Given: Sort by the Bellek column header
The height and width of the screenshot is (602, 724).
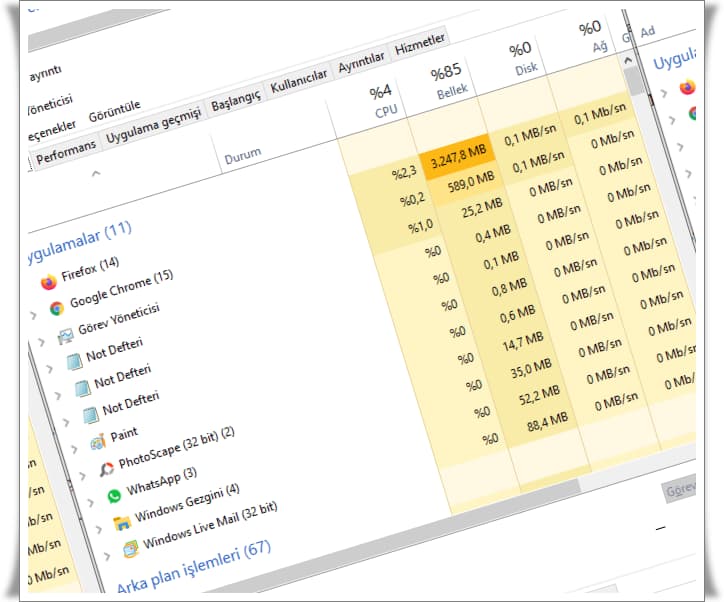Looking at the screenshot, I should point(449,81).
